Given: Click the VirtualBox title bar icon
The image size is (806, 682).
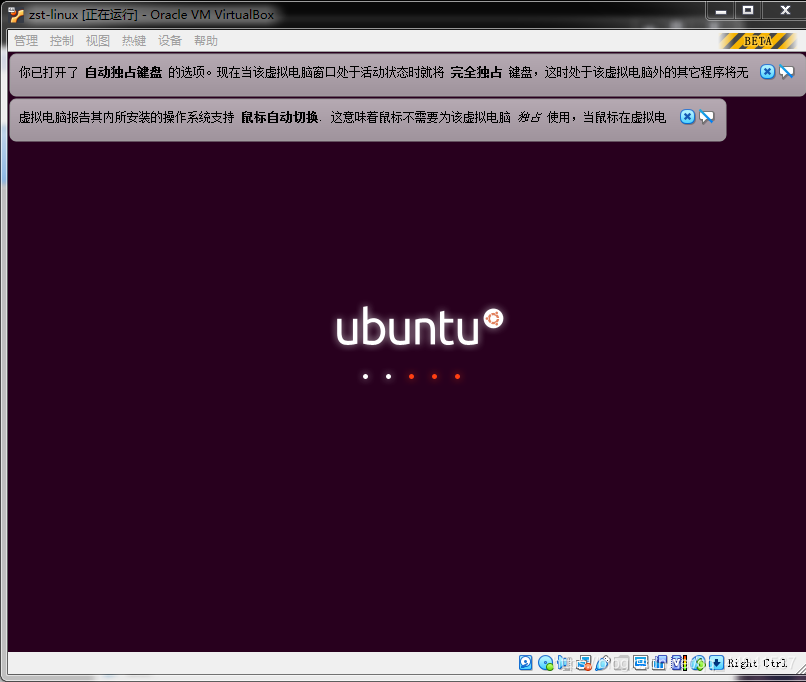Looking at the screenshot, I should click(x=16, y=14).
